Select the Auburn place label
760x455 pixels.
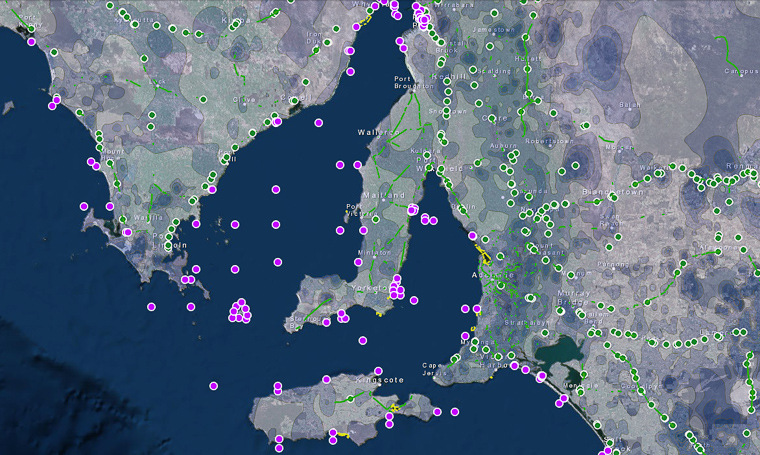coord(503,145)
